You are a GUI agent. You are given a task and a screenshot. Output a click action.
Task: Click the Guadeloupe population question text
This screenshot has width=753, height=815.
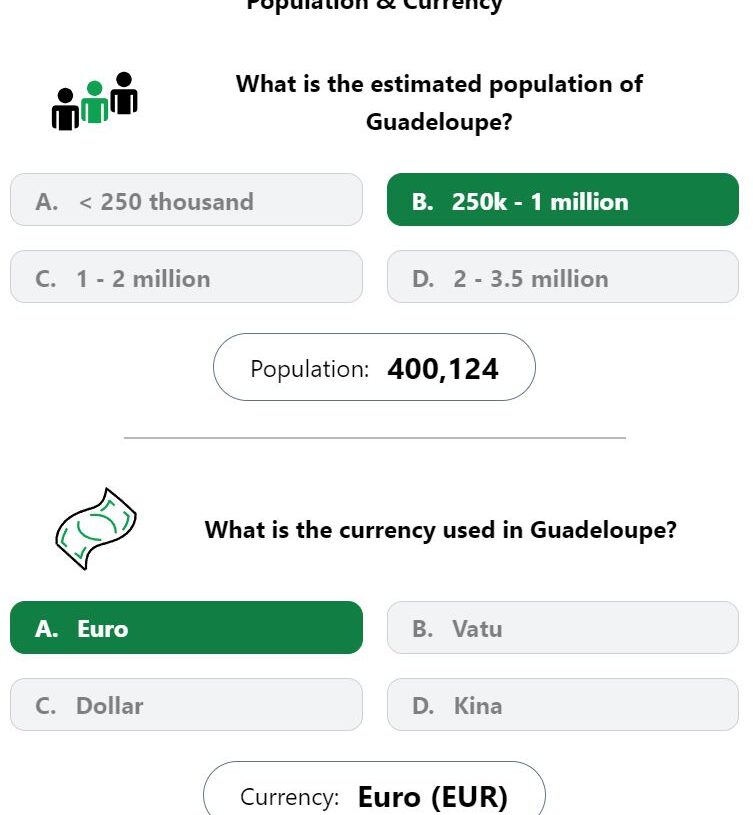pyautogui.click(x=439, y=102)
